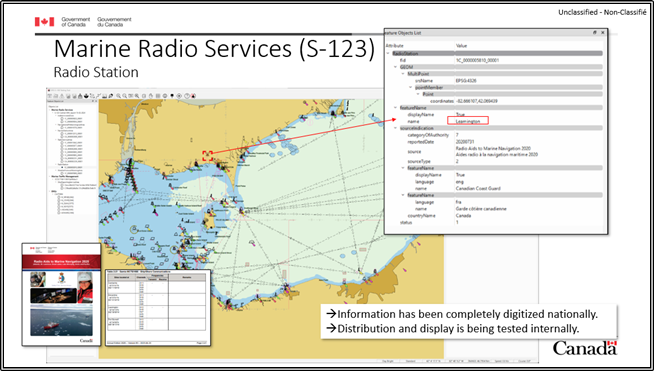Click the Value column header

click(x=461, y=46)
